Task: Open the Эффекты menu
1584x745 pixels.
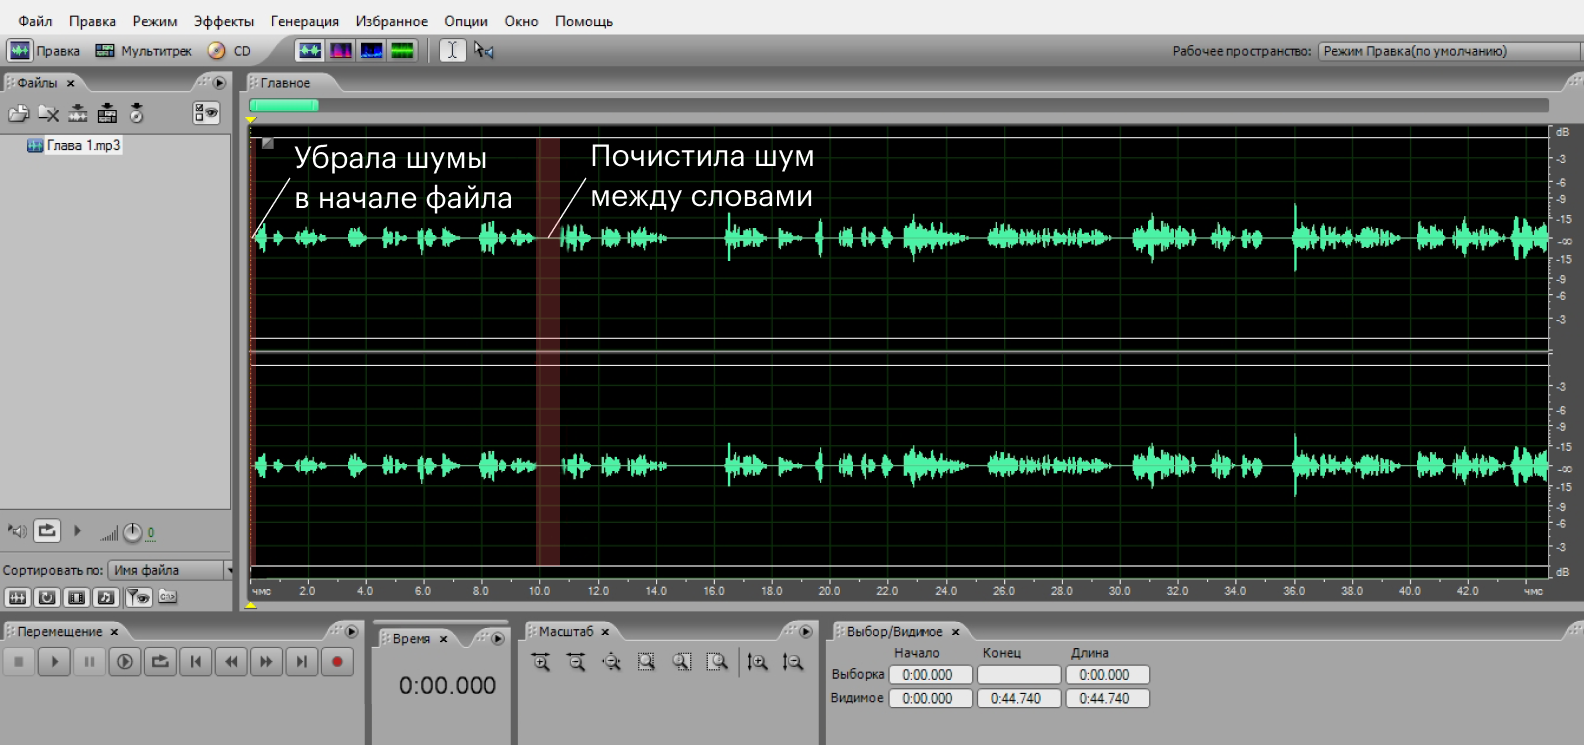Action: [224, 21]
